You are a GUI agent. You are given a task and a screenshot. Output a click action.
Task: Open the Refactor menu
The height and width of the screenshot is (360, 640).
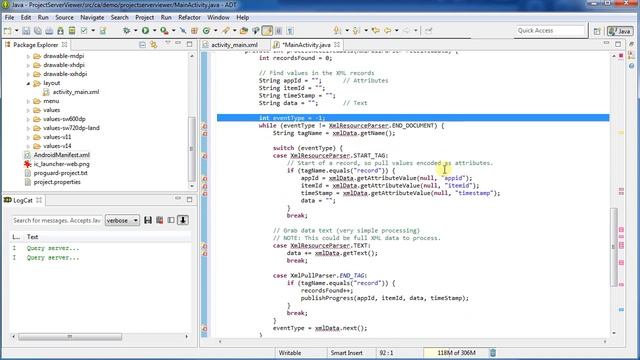tap(189, 18)
